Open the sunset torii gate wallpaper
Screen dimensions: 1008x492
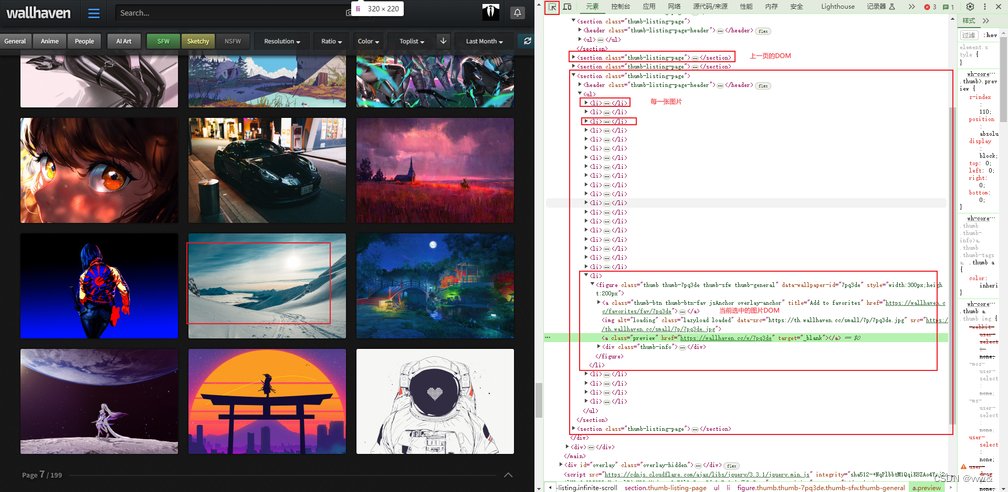267,402
